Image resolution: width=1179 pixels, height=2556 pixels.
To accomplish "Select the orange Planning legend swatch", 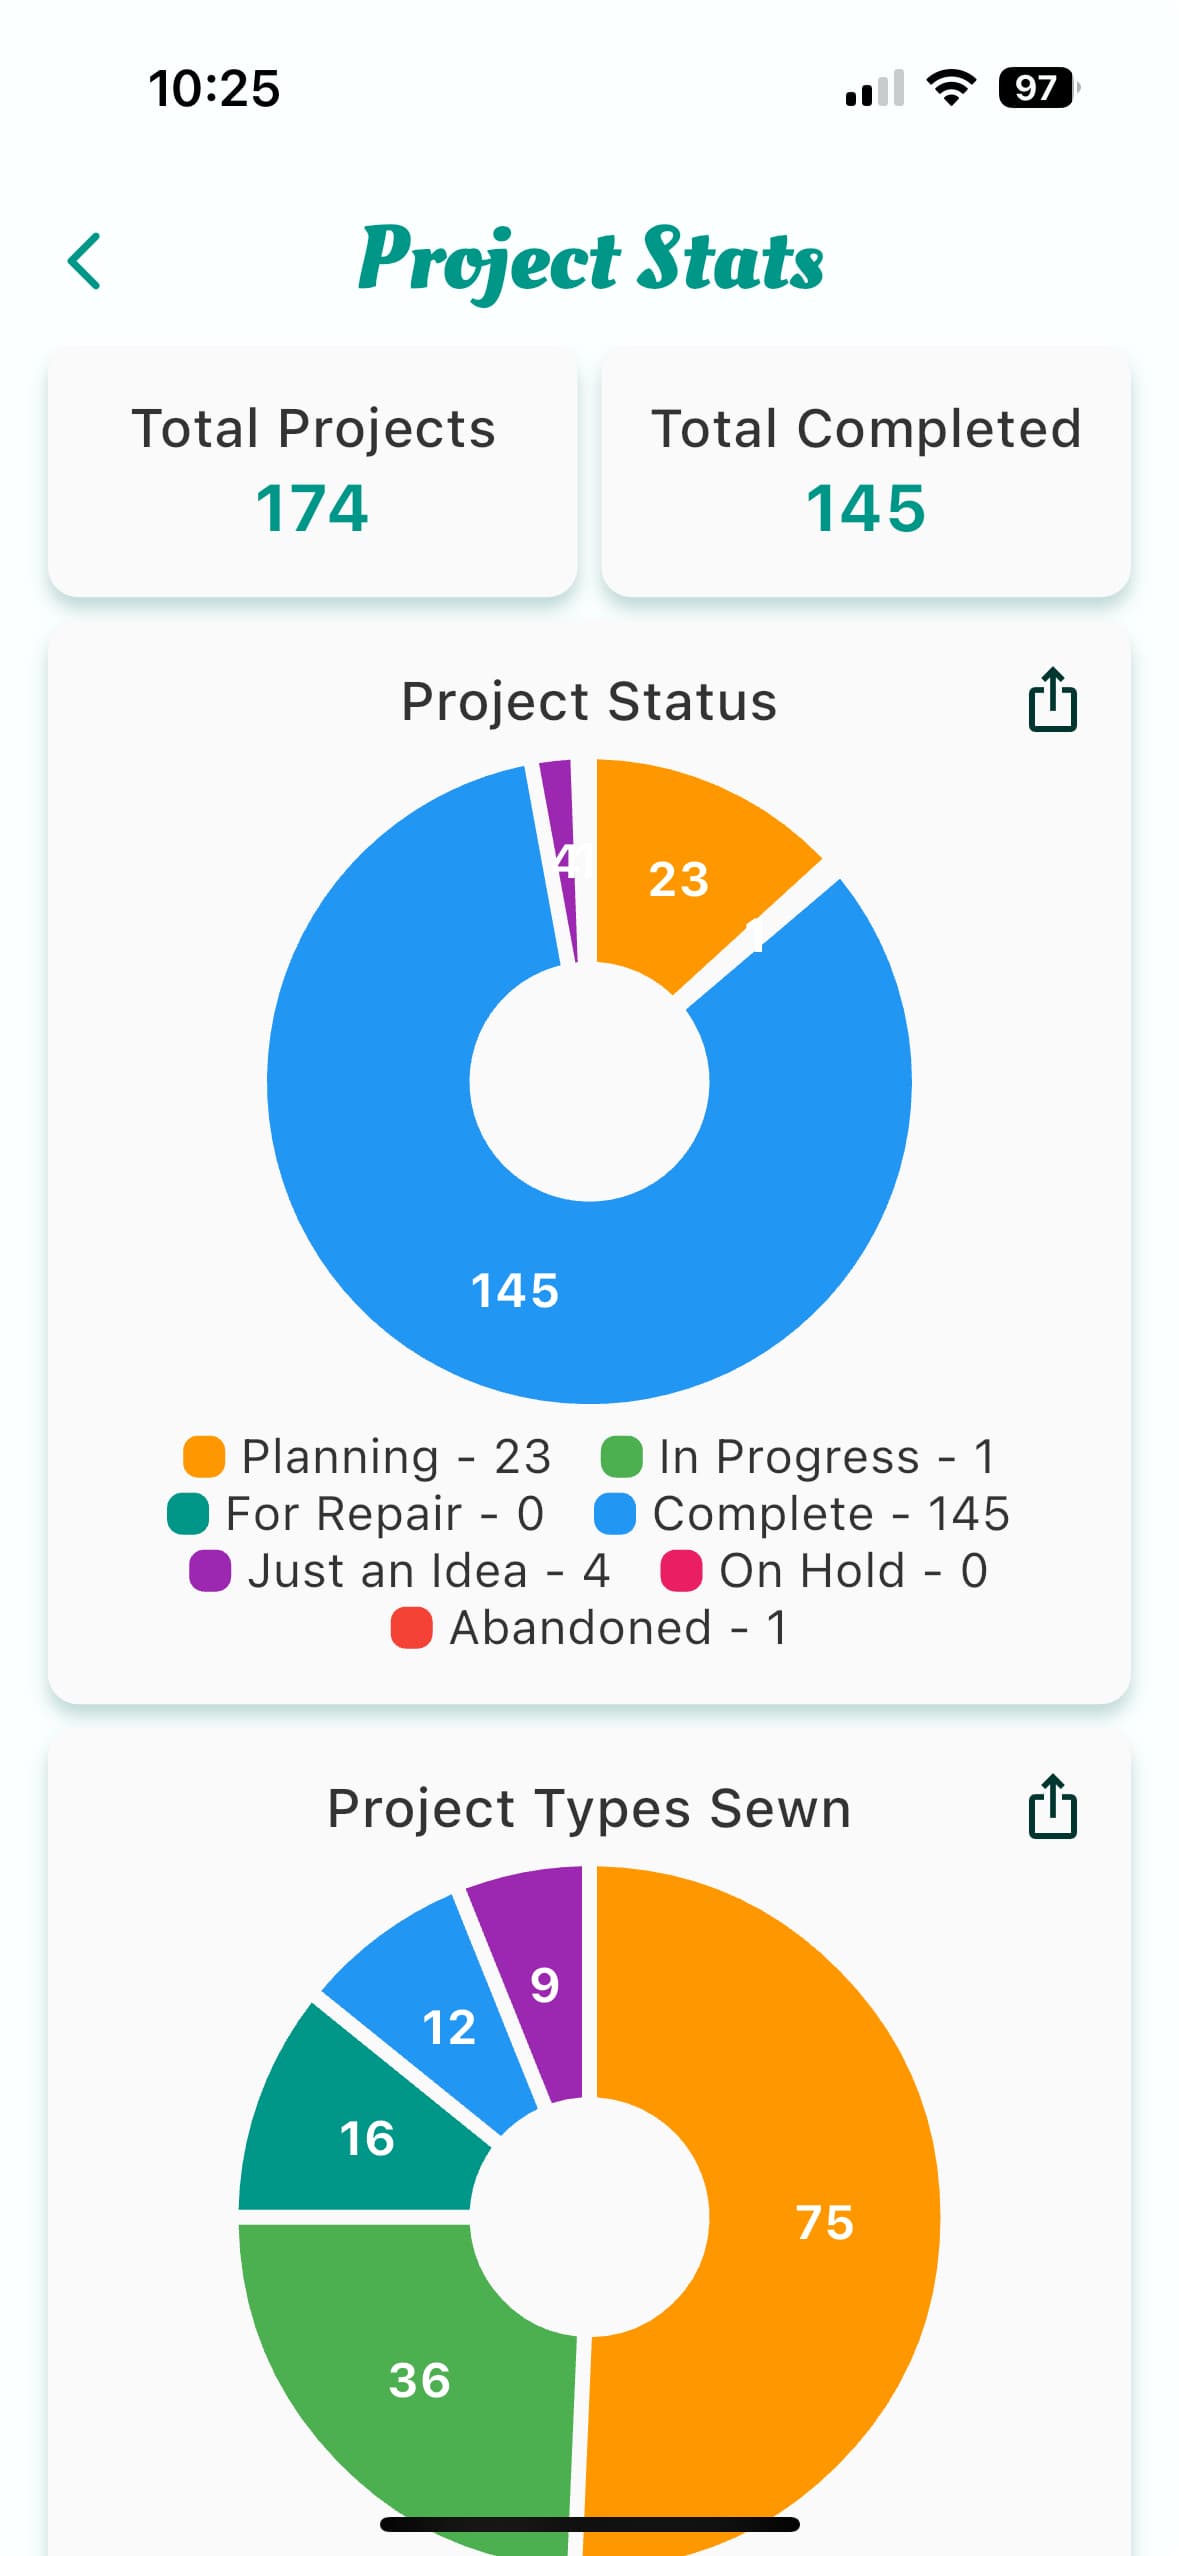I will tap(204, 1456).
